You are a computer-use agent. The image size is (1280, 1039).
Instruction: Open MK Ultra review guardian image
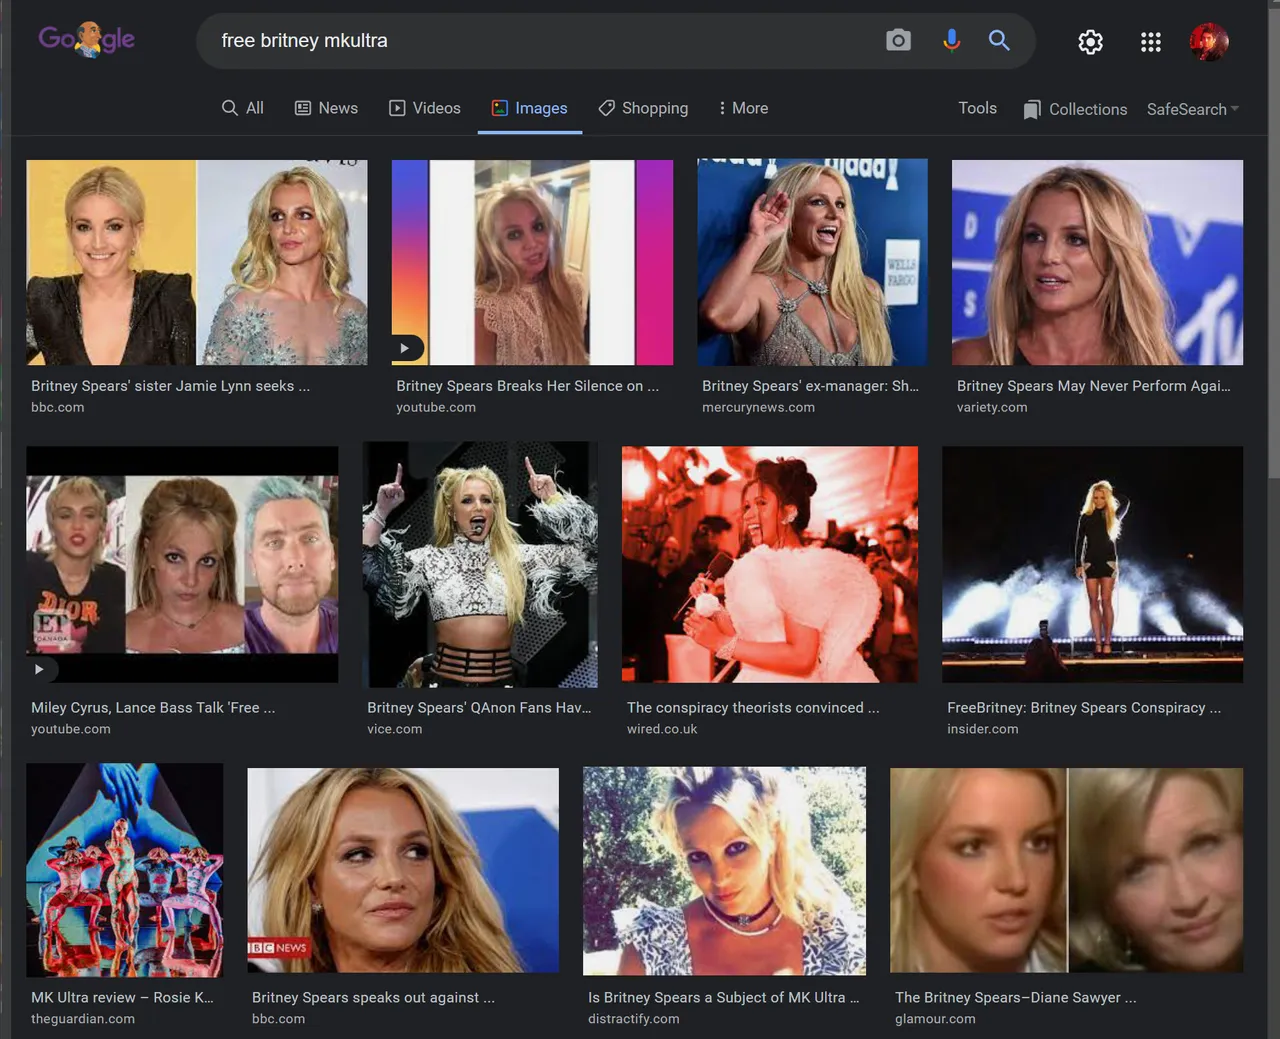[x=125, y=870]
